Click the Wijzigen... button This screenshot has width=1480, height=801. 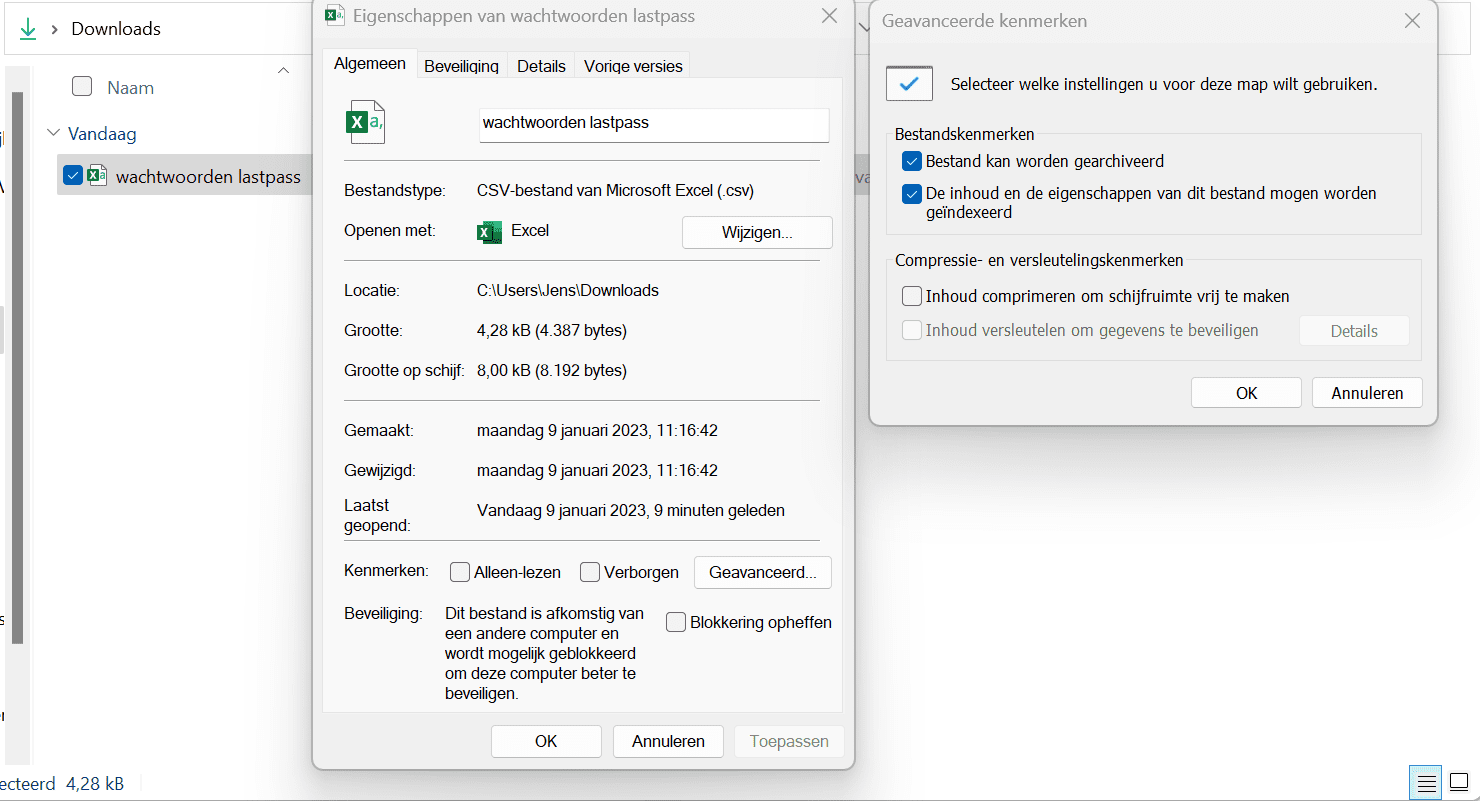coord(757,232)
